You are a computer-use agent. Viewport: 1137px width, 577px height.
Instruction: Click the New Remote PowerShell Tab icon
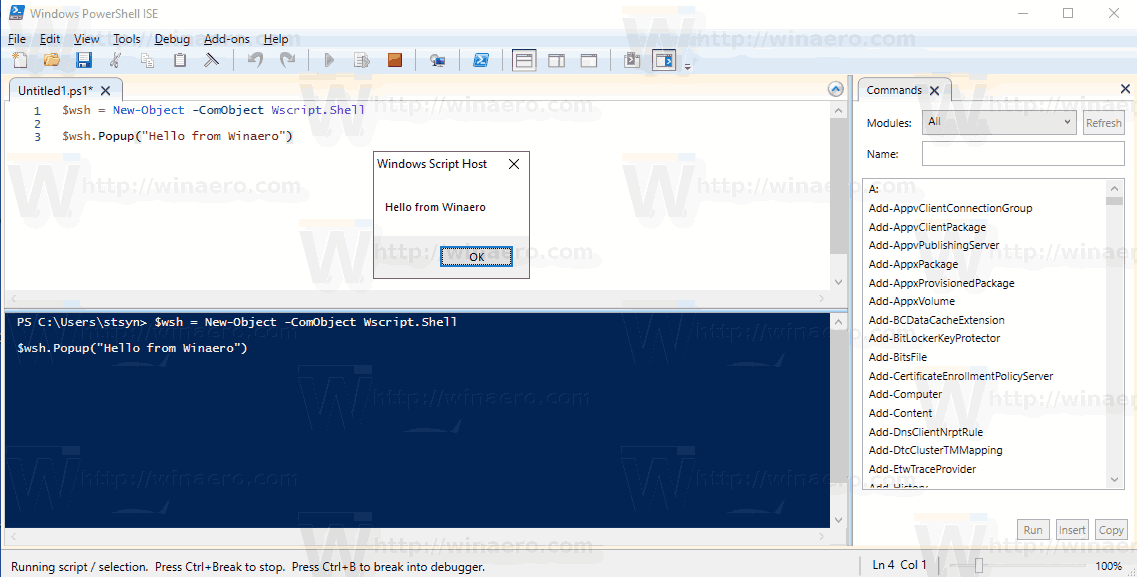click(437, 60)
